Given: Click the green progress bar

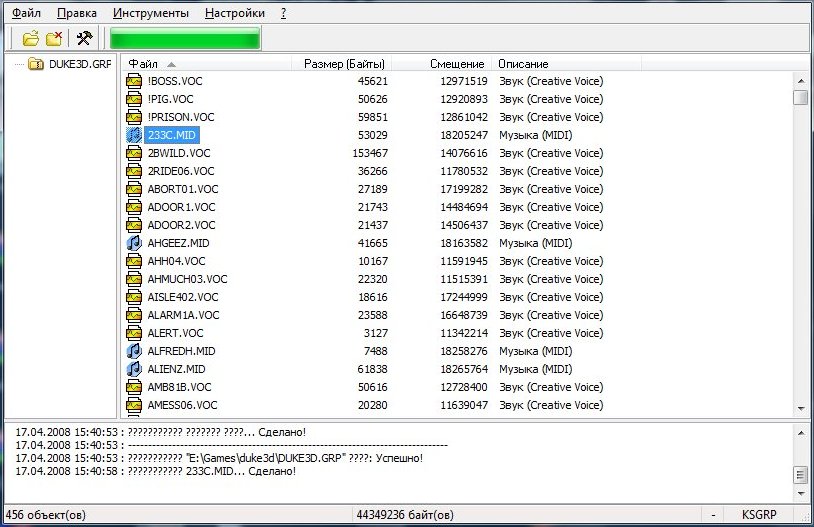Looking at the screenshot, I should pos(185,38).
